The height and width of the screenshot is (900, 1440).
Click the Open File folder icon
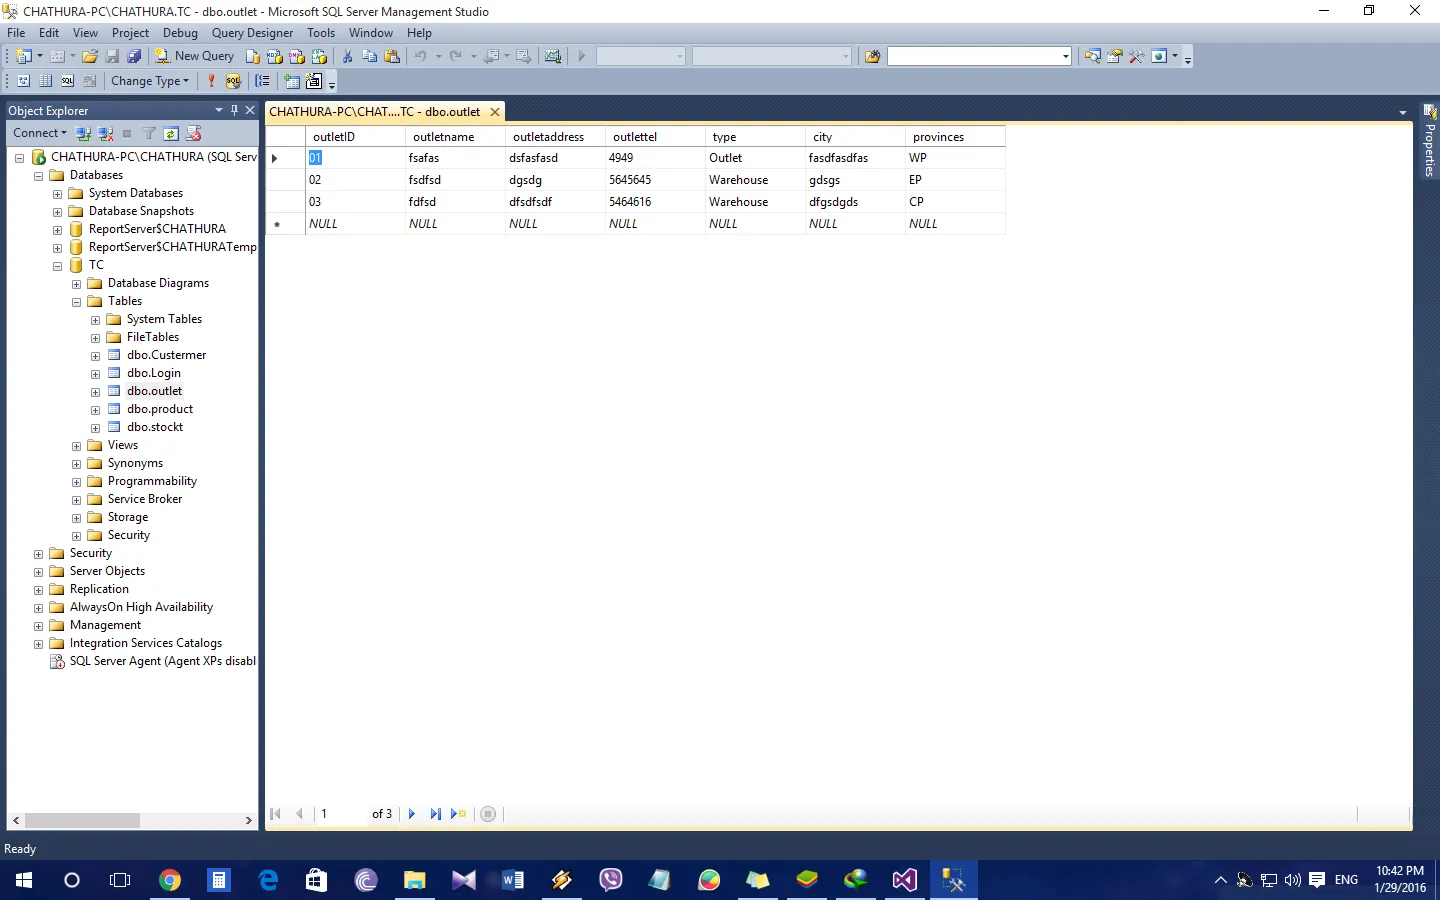tap(90, 56)
